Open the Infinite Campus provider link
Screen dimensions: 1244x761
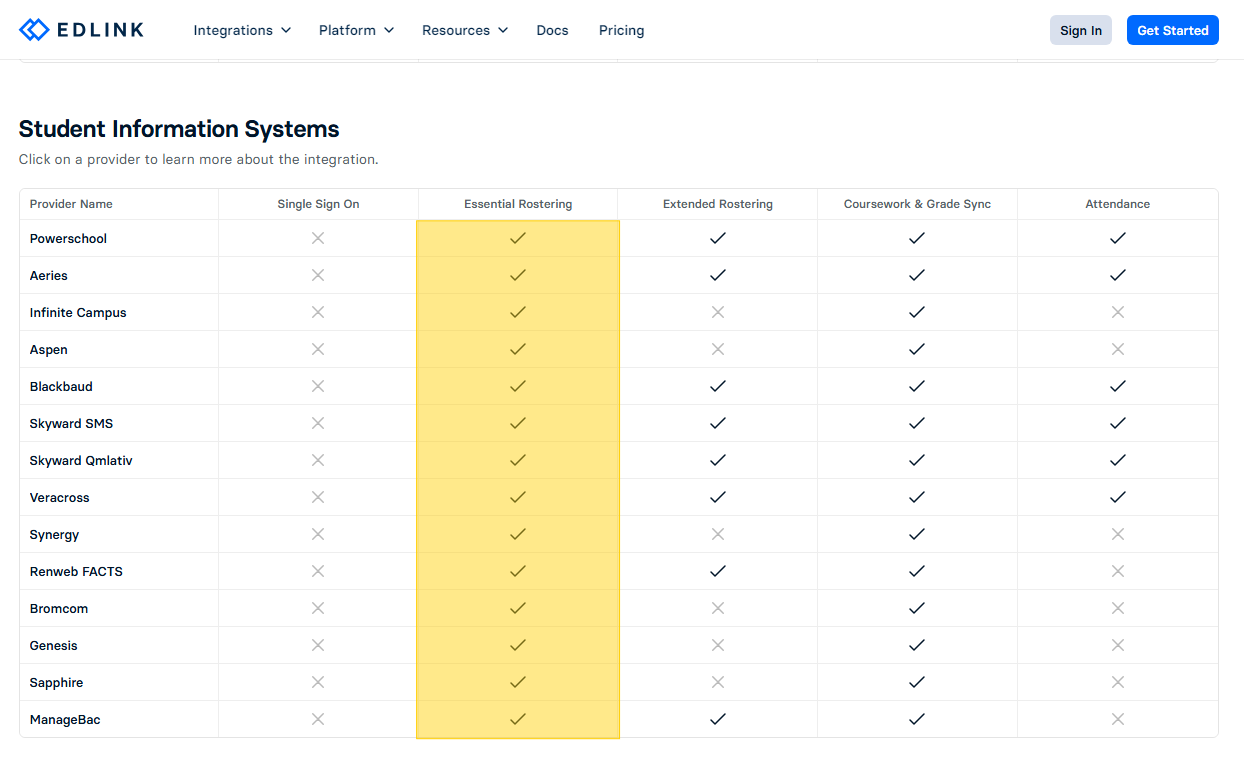click(78, 312)
